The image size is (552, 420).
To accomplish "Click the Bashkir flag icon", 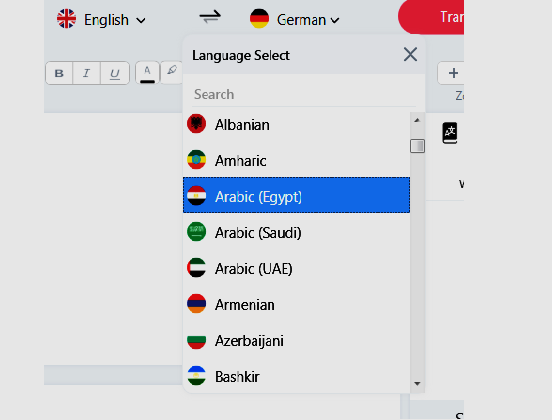I will point(196,376).
